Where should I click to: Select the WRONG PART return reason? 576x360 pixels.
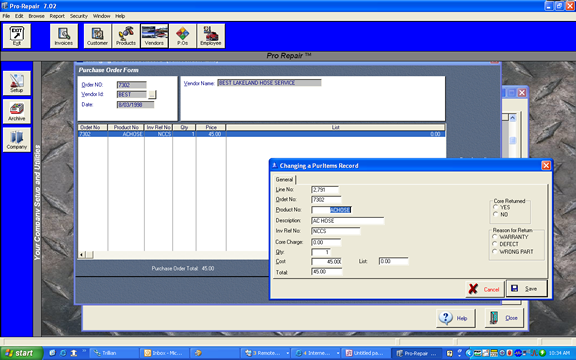[495, 252]
